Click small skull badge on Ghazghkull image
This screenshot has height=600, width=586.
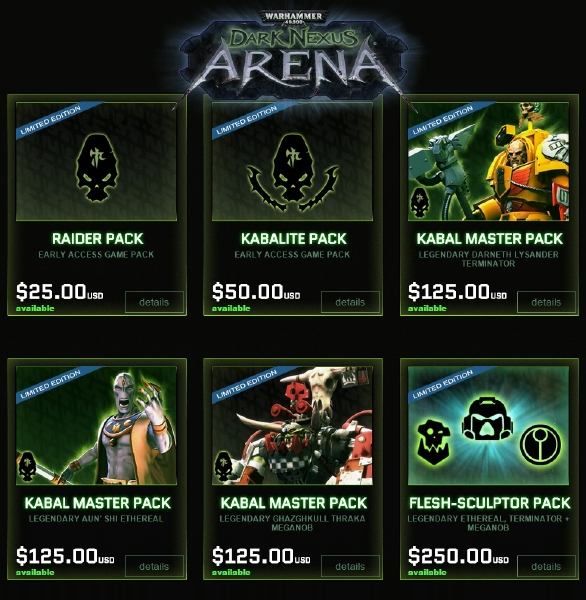click(223, 466)
